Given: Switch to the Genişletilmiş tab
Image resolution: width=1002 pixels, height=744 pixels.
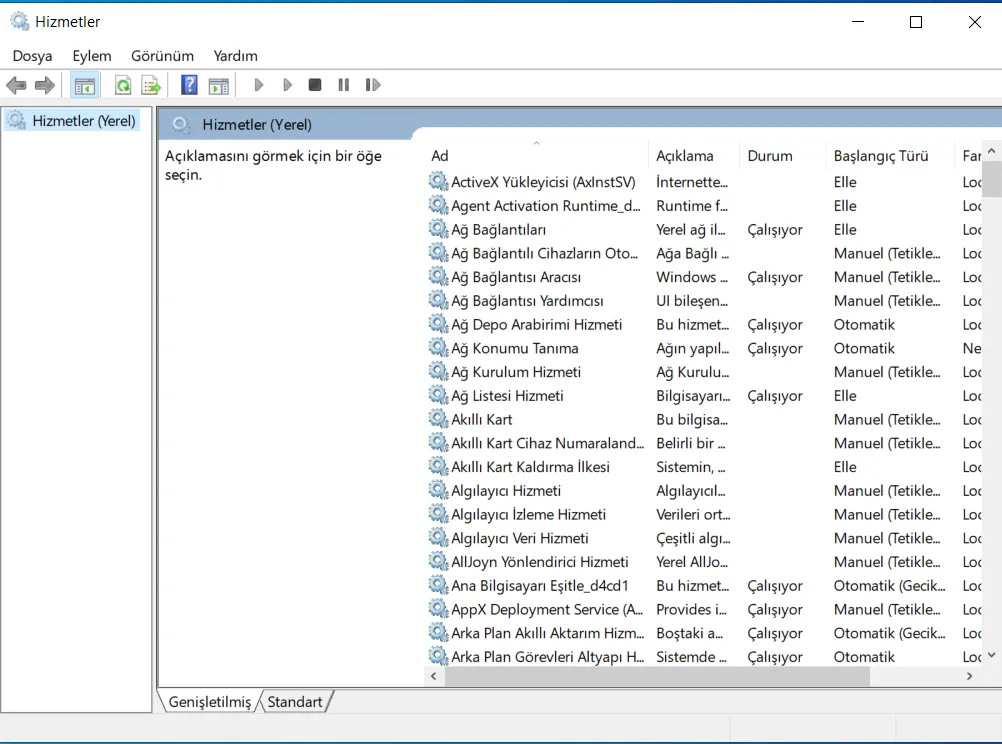Looking at the screenshot, I should point(209,702).
